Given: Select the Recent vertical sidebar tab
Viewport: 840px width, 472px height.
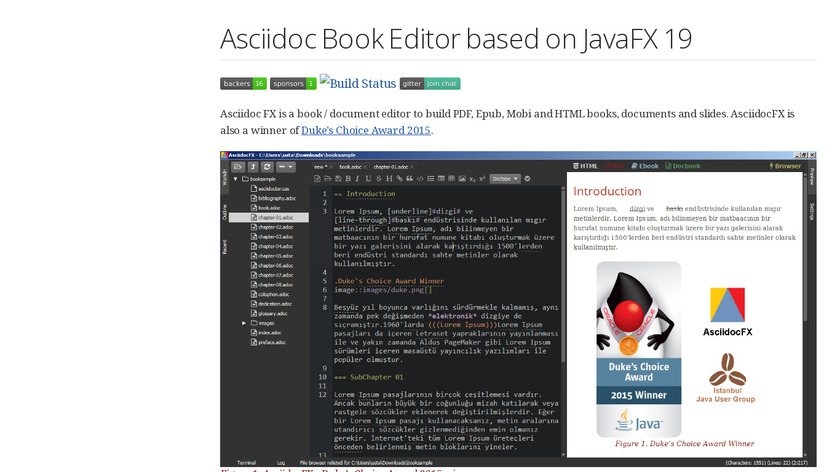Looking at the screenshot, I should point(224,247).
